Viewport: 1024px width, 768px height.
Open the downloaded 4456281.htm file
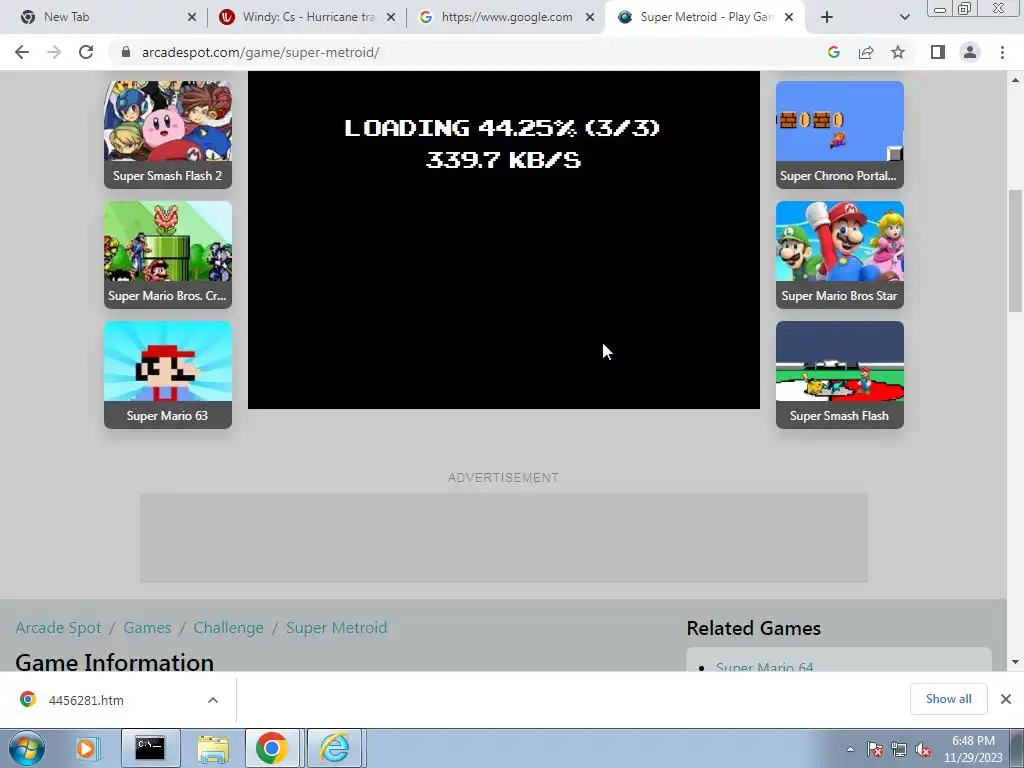86,700
